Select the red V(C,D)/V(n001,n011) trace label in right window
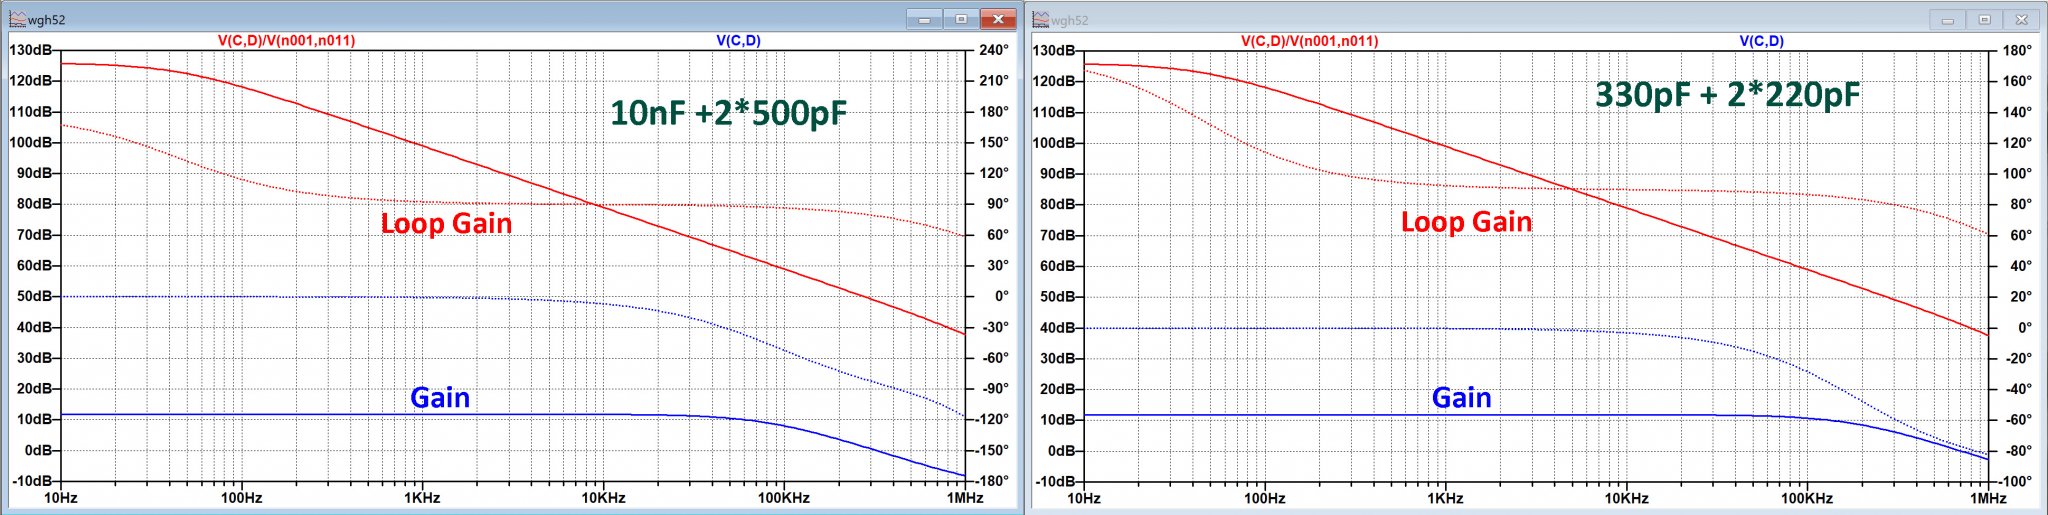Screen dimensions: 2048x515 pos(1309,41)
